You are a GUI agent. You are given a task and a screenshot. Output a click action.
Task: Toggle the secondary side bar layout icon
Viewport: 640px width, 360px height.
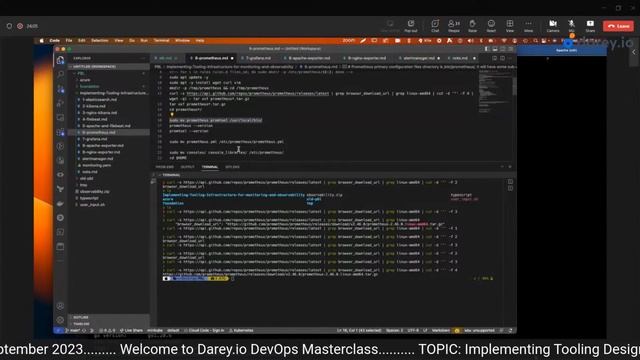[502, 49]
